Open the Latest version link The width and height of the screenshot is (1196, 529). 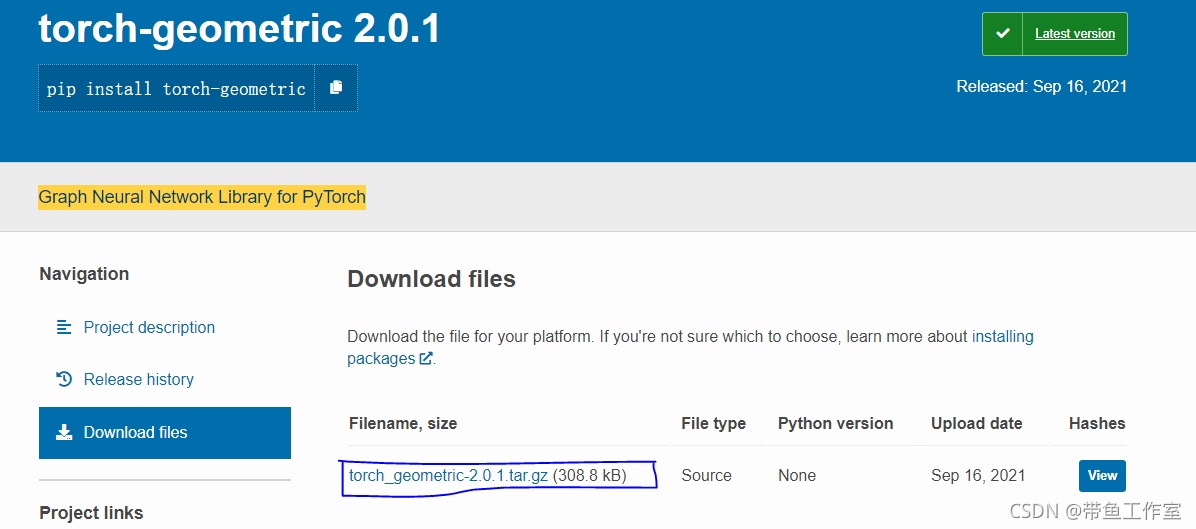tap(1075, 34)
